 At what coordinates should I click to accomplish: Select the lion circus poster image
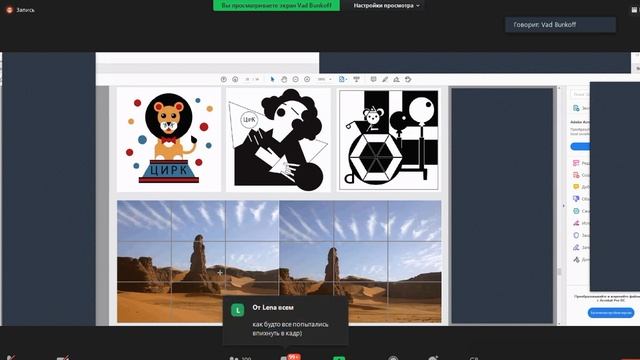point(169,139)
